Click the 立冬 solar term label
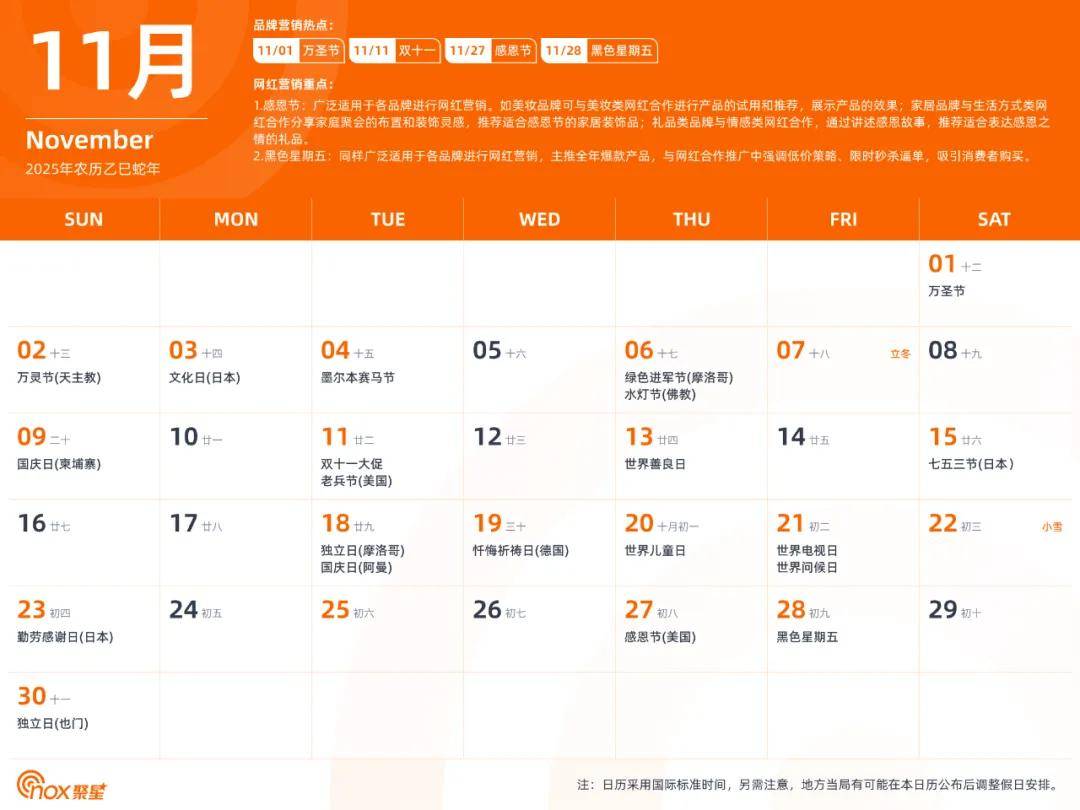1080x810 pixels. [900, 353]
